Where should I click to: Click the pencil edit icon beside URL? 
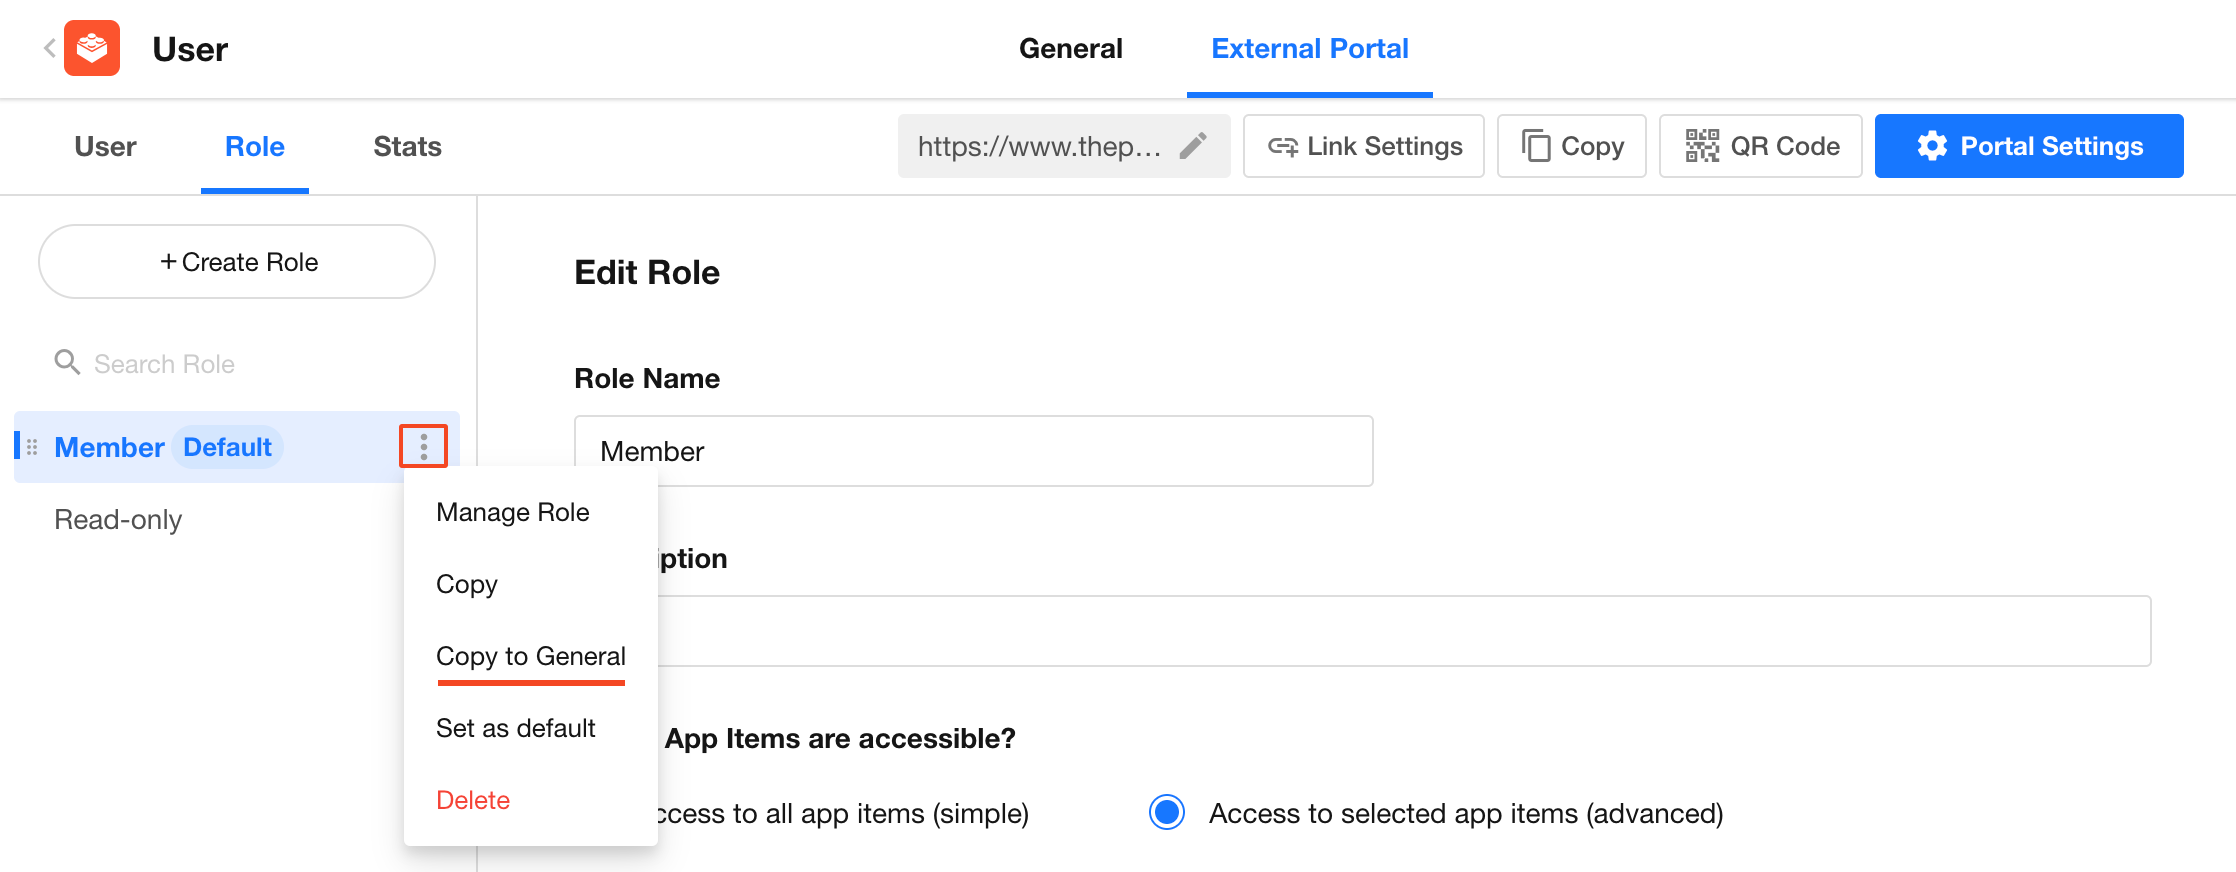(1192, 146)
